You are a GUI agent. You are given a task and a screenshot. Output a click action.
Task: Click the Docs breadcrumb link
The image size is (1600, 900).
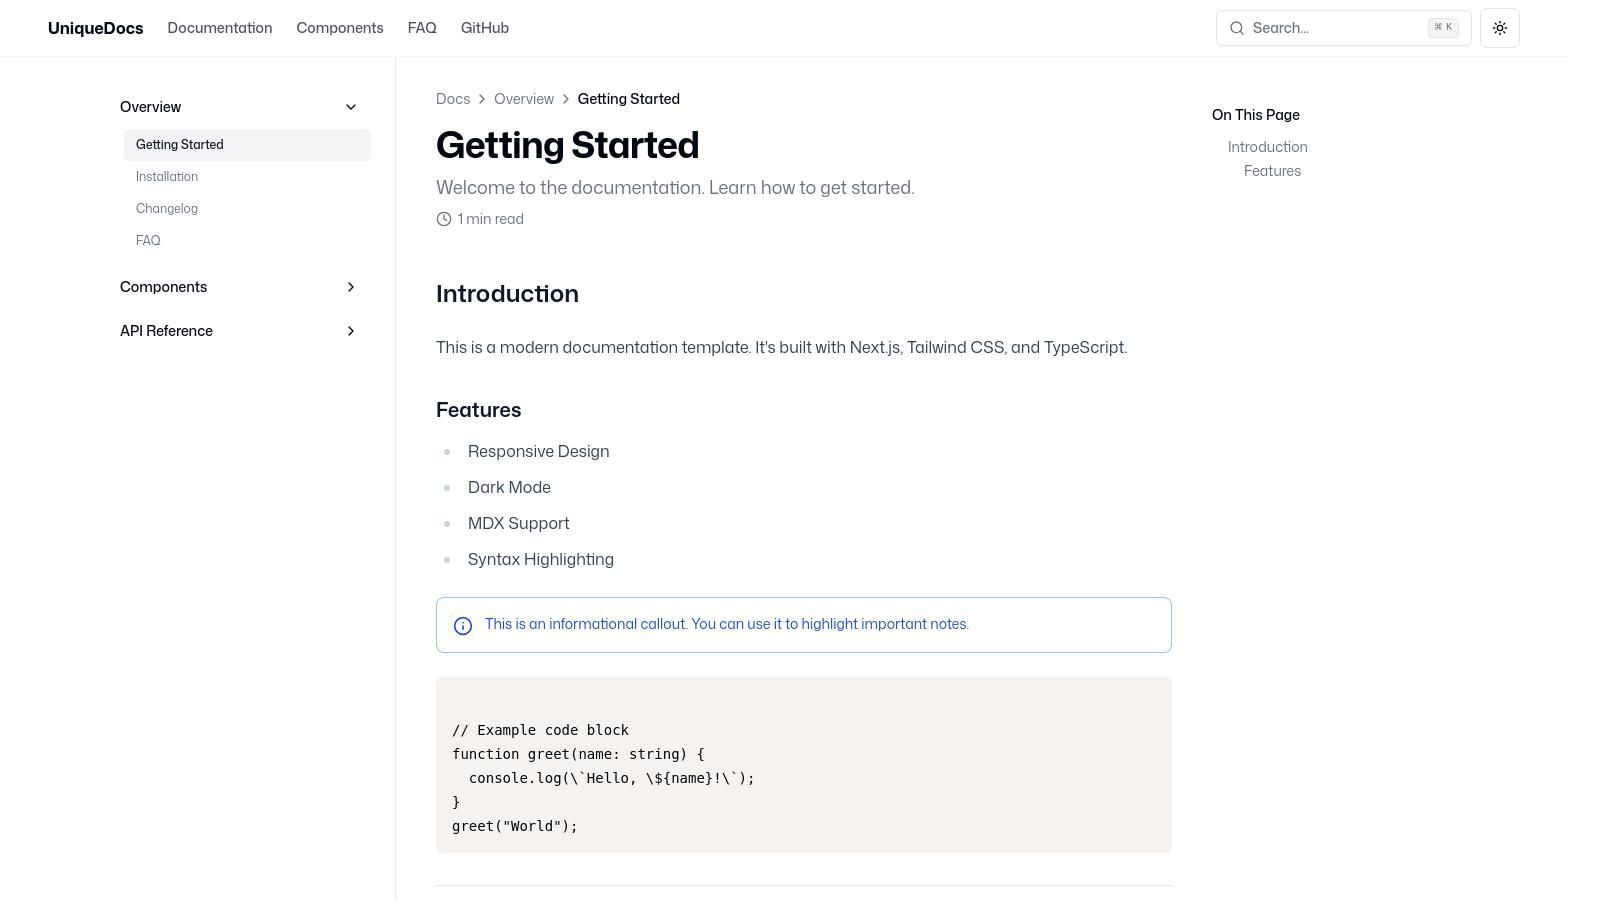pyautogui.click(x=453, y=99)
